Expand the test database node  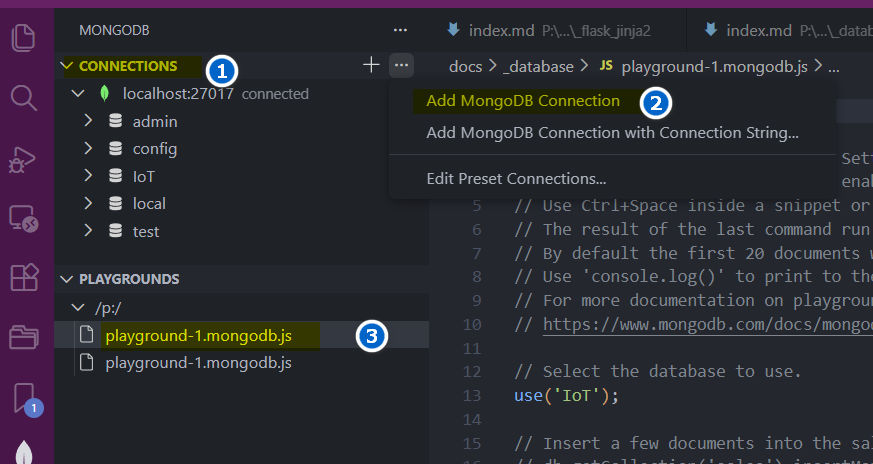89,231
